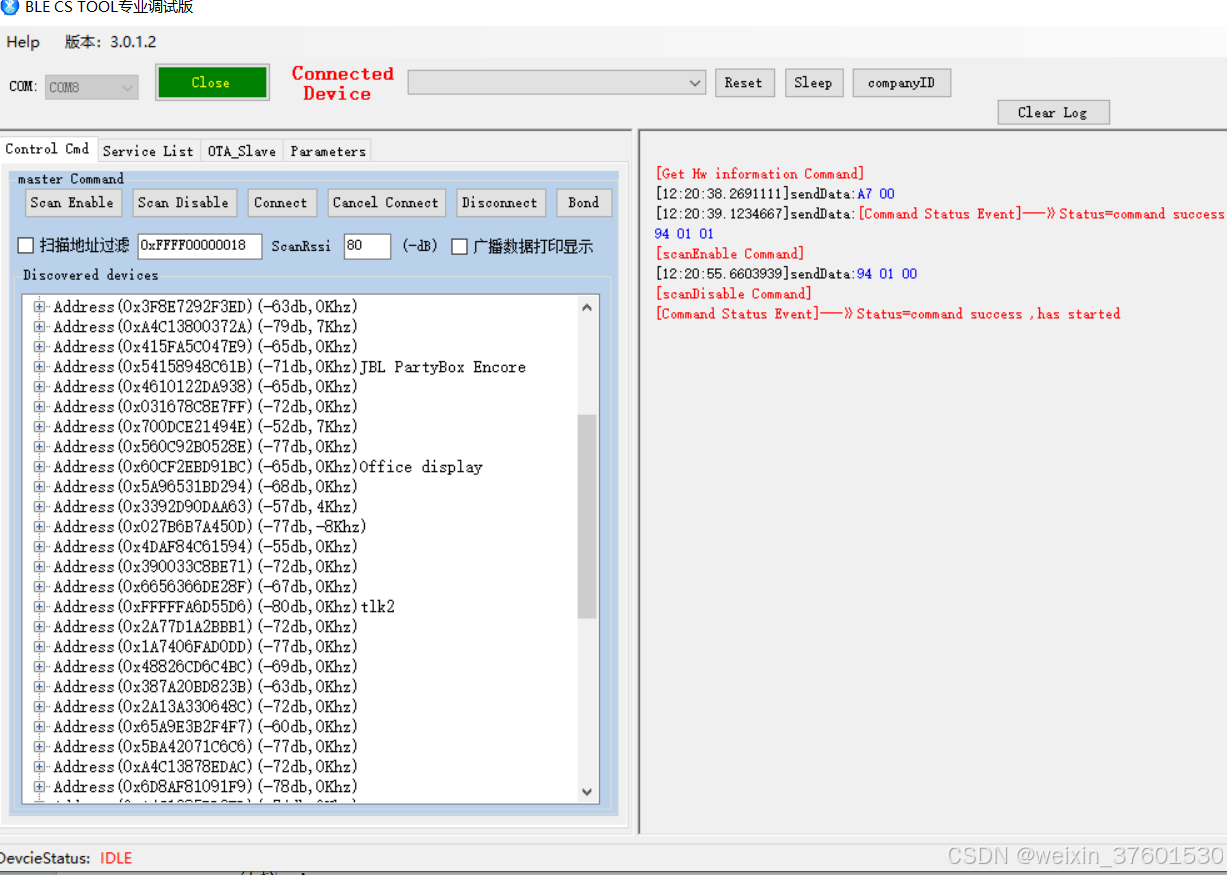Viewport: 1227px width, 875px height.
Task: Click the Bond button
Action: pyautogui.click(x=584, y=202)
